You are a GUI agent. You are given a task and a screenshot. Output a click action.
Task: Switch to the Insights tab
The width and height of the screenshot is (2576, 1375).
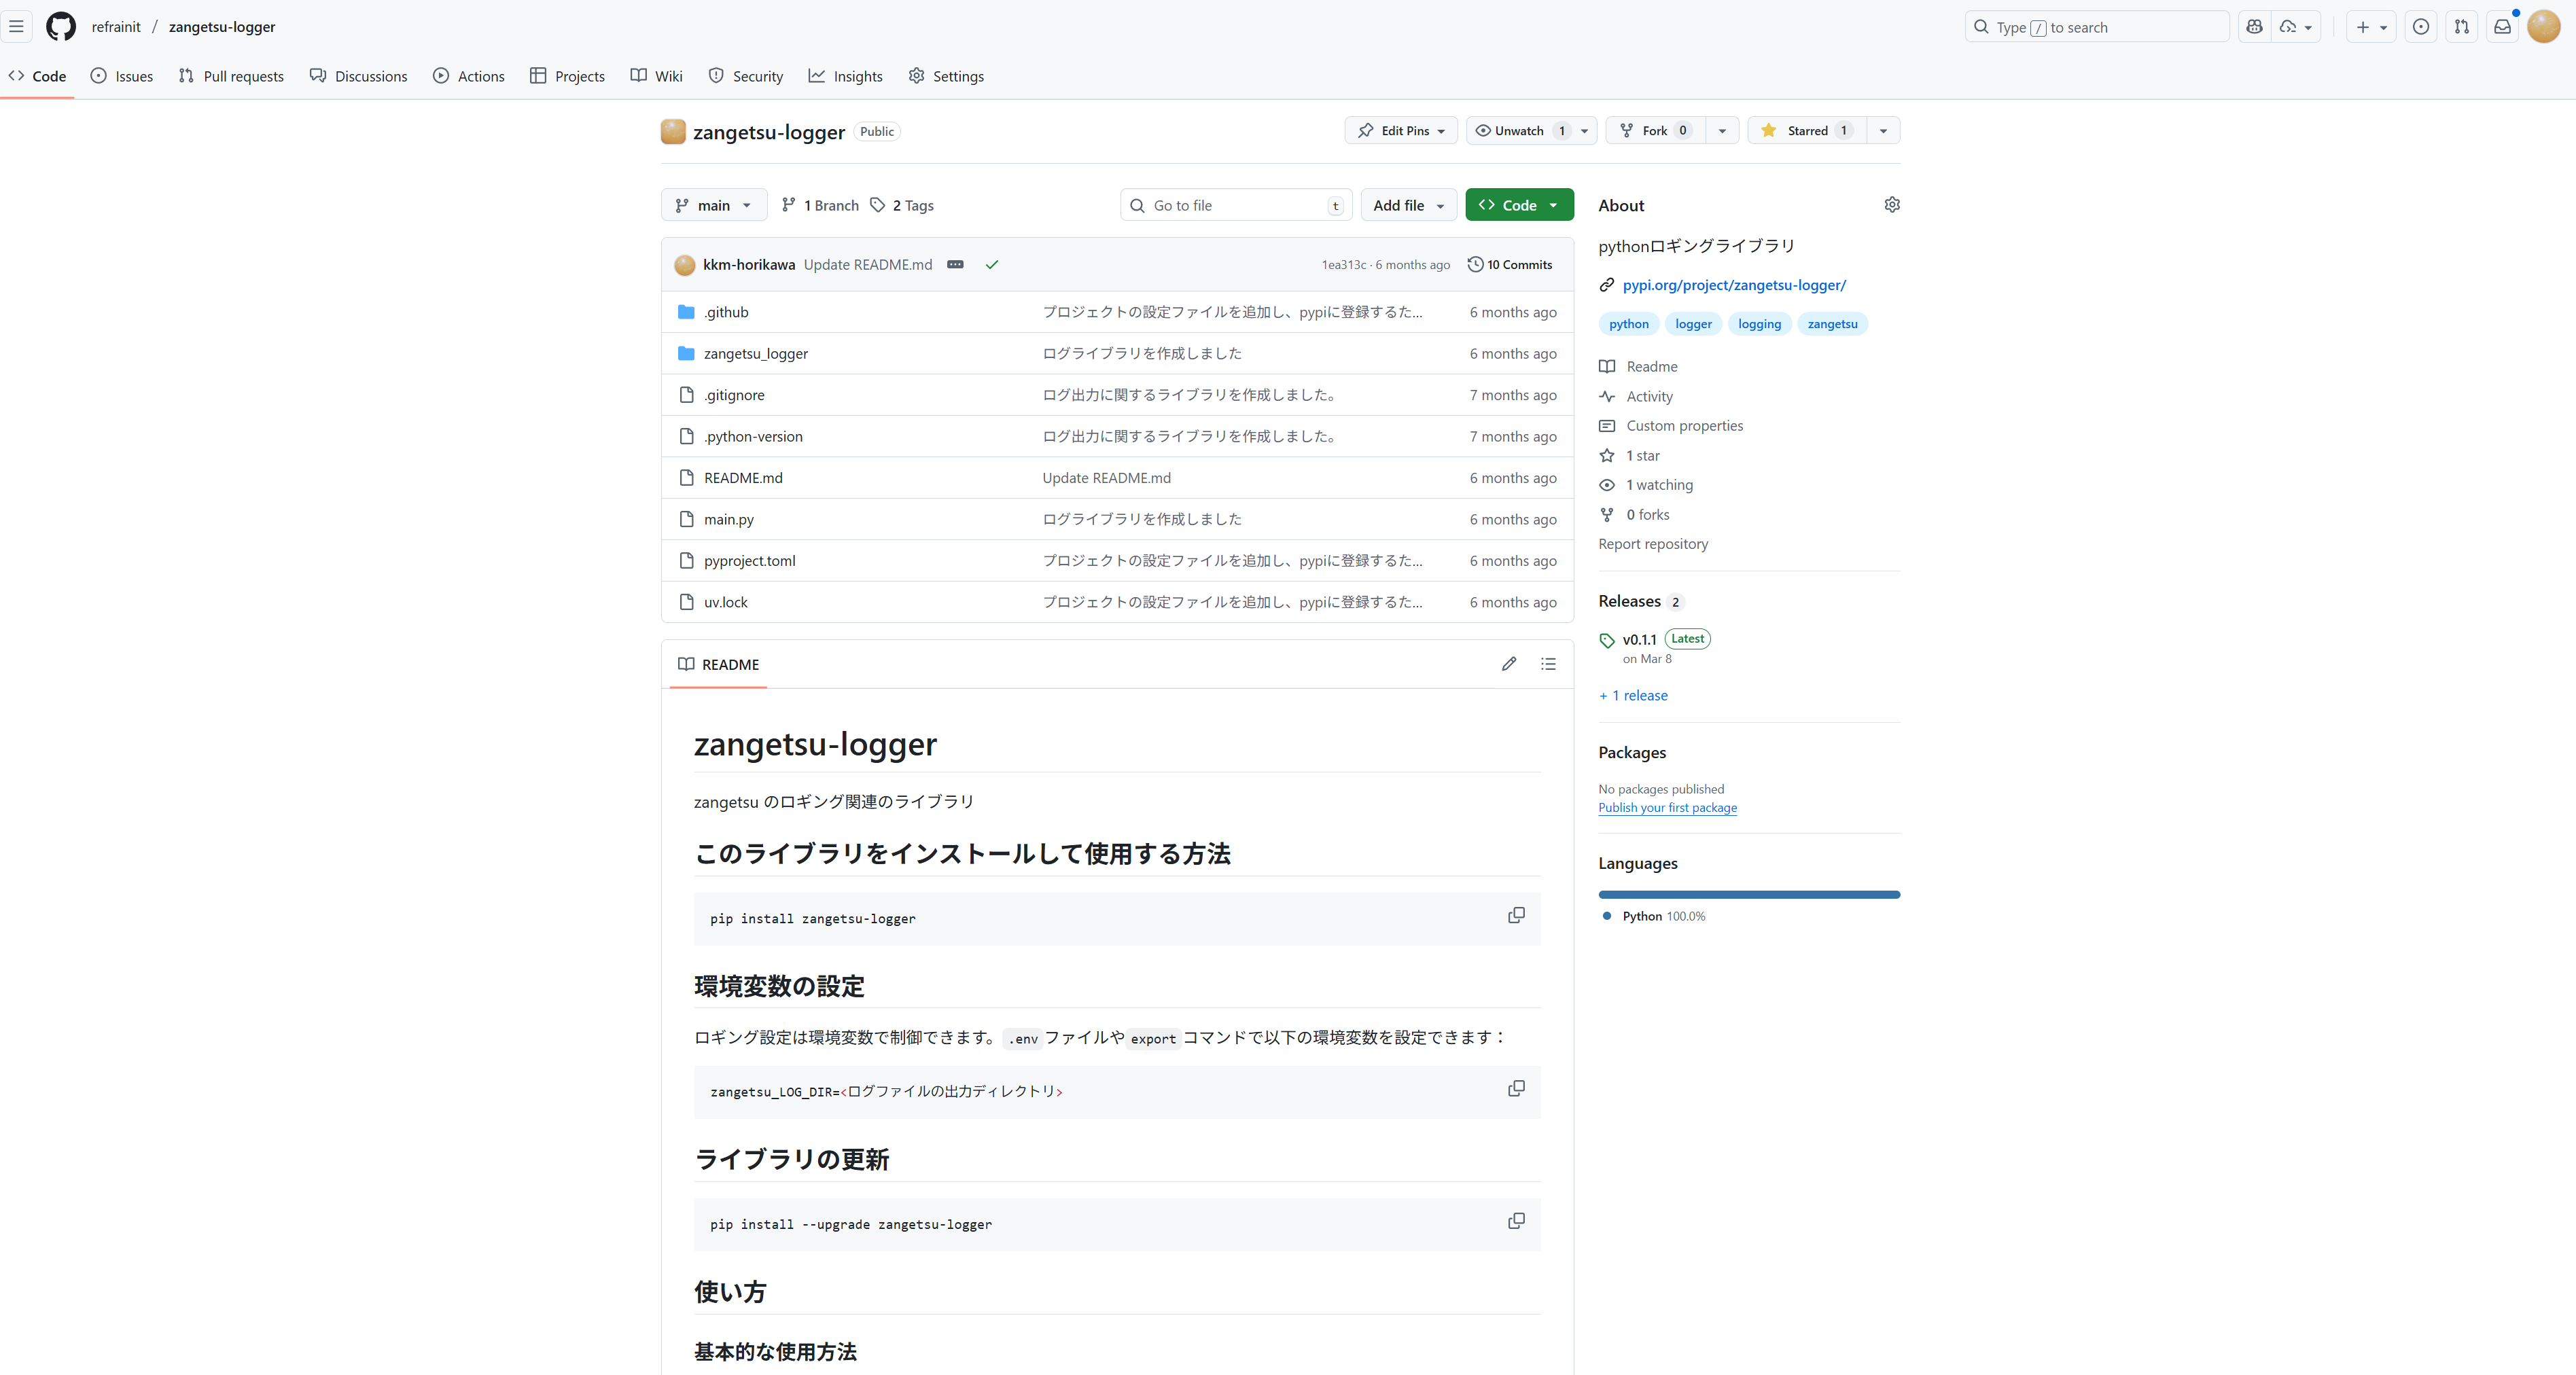pos(845,76)
